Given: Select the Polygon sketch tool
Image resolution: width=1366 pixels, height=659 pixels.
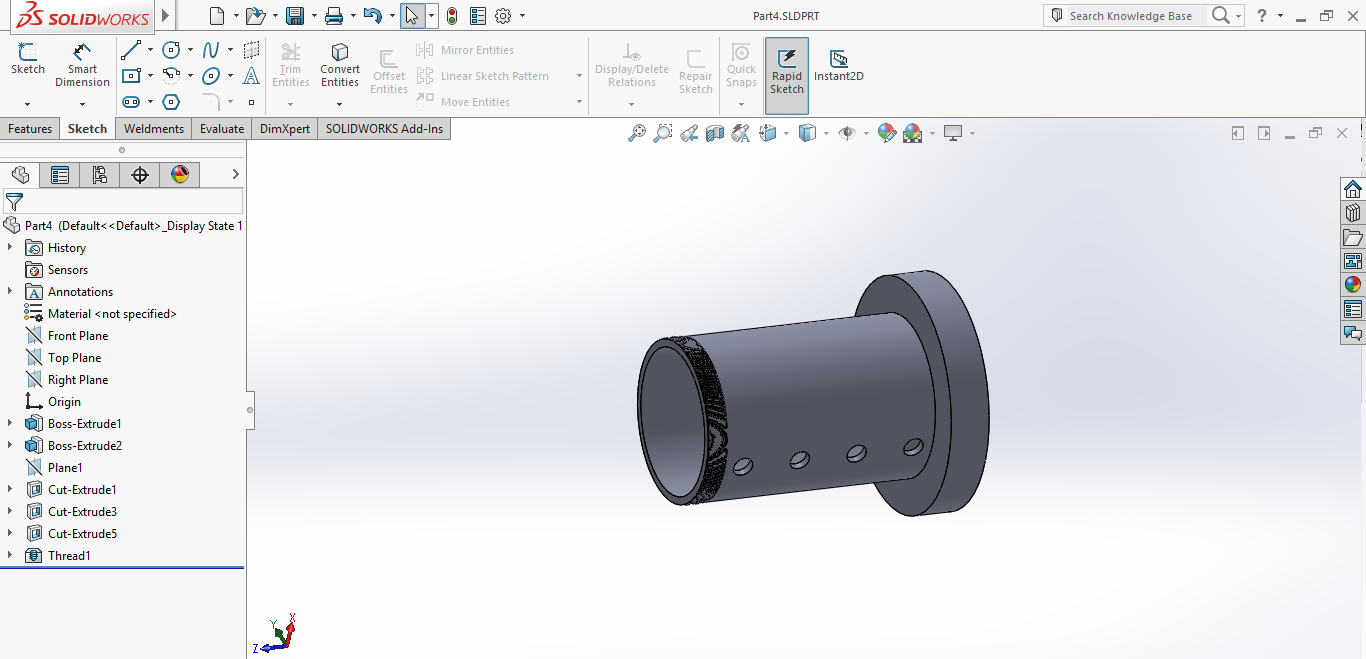Looking at the screenshot, I should [x=172, y=102].
